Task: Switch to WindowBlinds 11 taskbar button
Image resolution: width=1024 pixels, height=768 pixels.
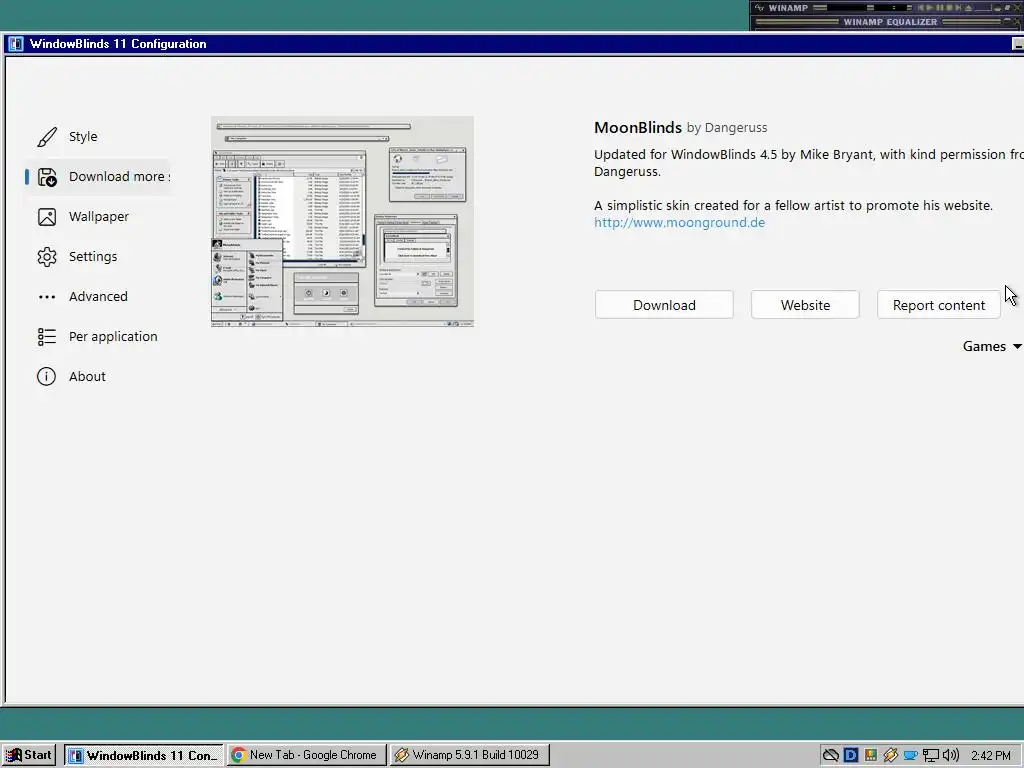Action: tap(144, 756)
